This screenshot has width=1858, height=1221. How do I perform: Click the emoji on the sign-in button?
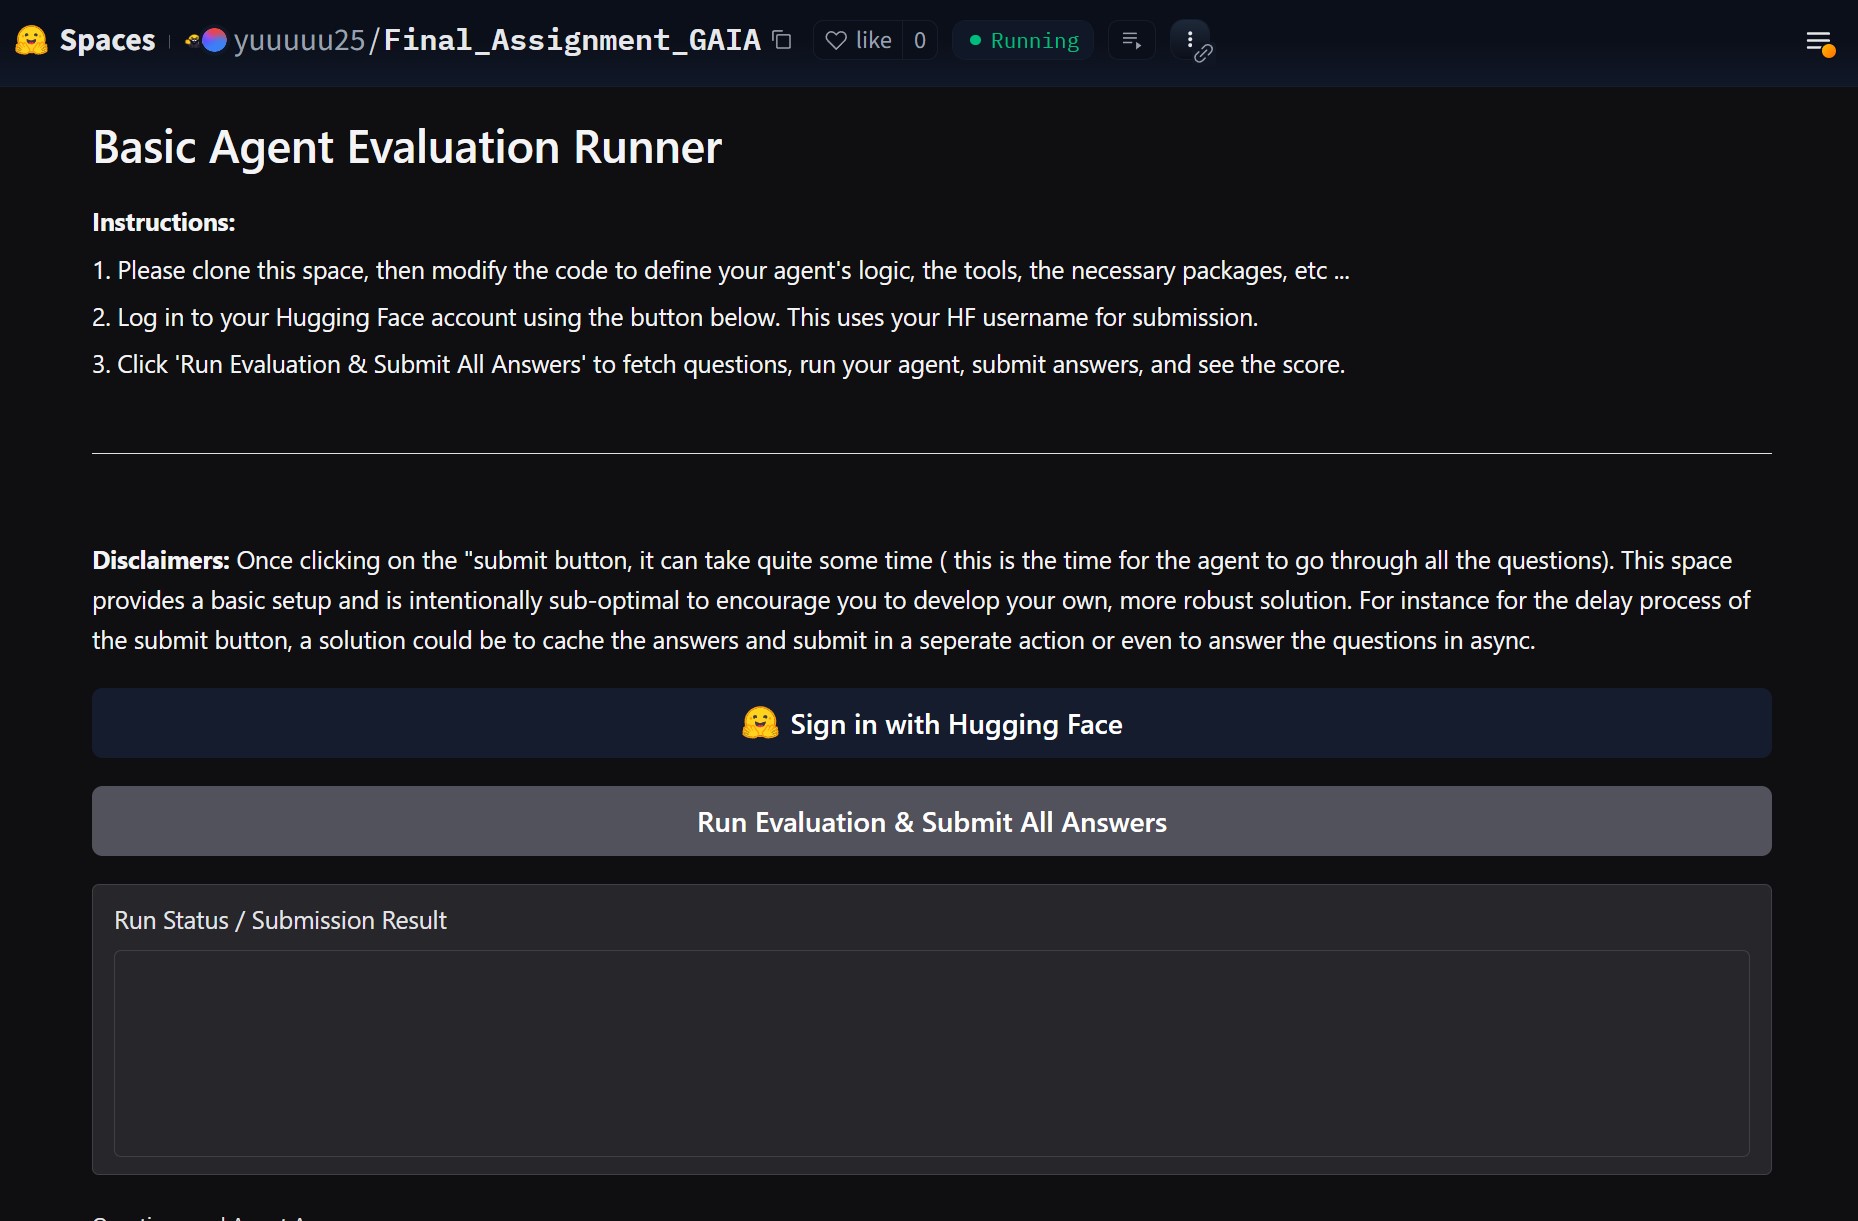click(x=760, y=723)
